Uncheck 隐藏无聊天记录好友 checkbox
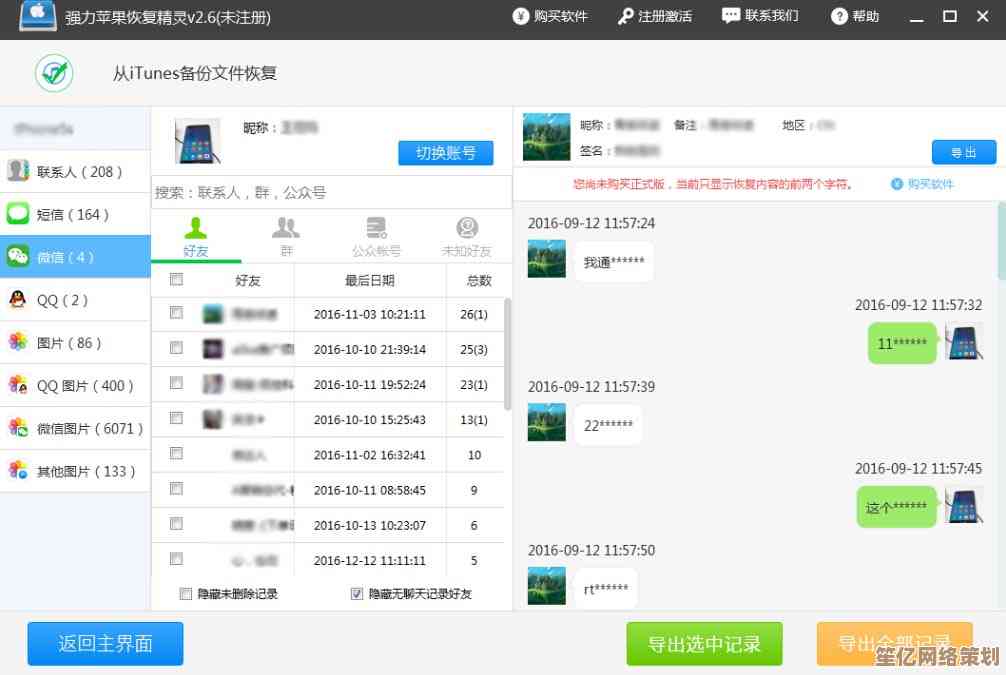Screen dimensions: 1006x675 [x=357, y=594]
